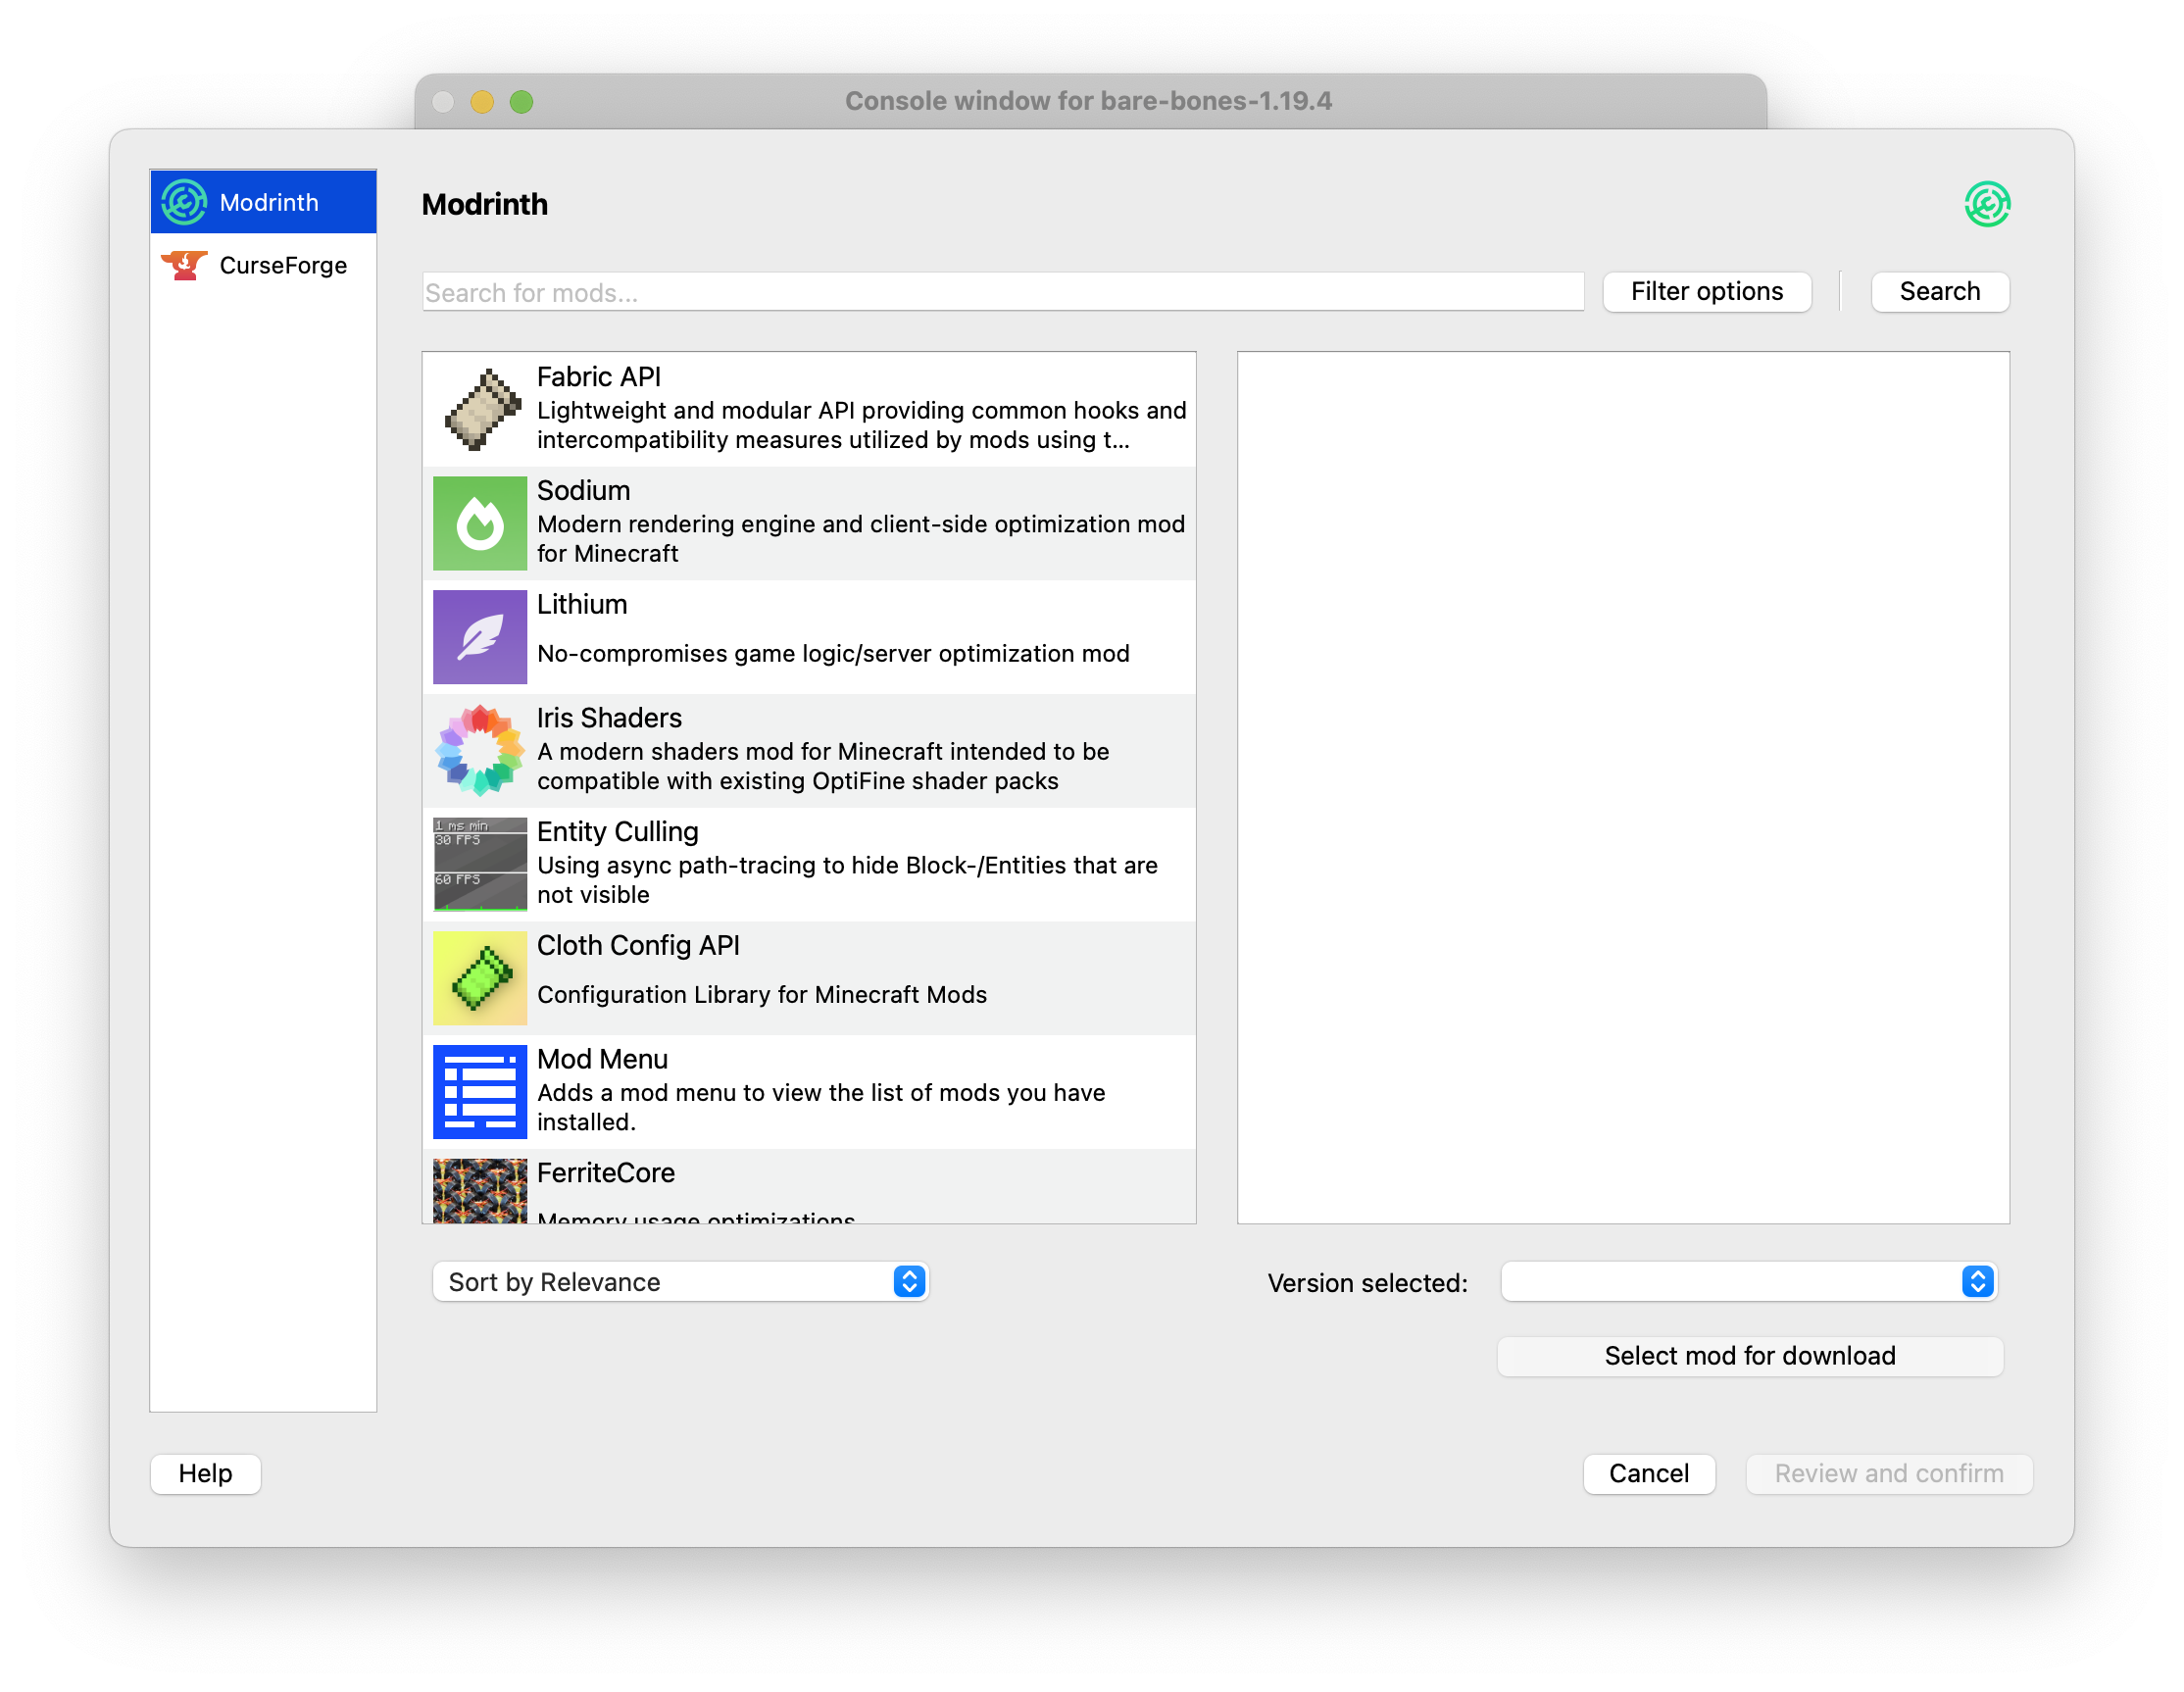Switch to the CurseForge provider tab
The image size is (2184, 1692).
click(264, 265)
